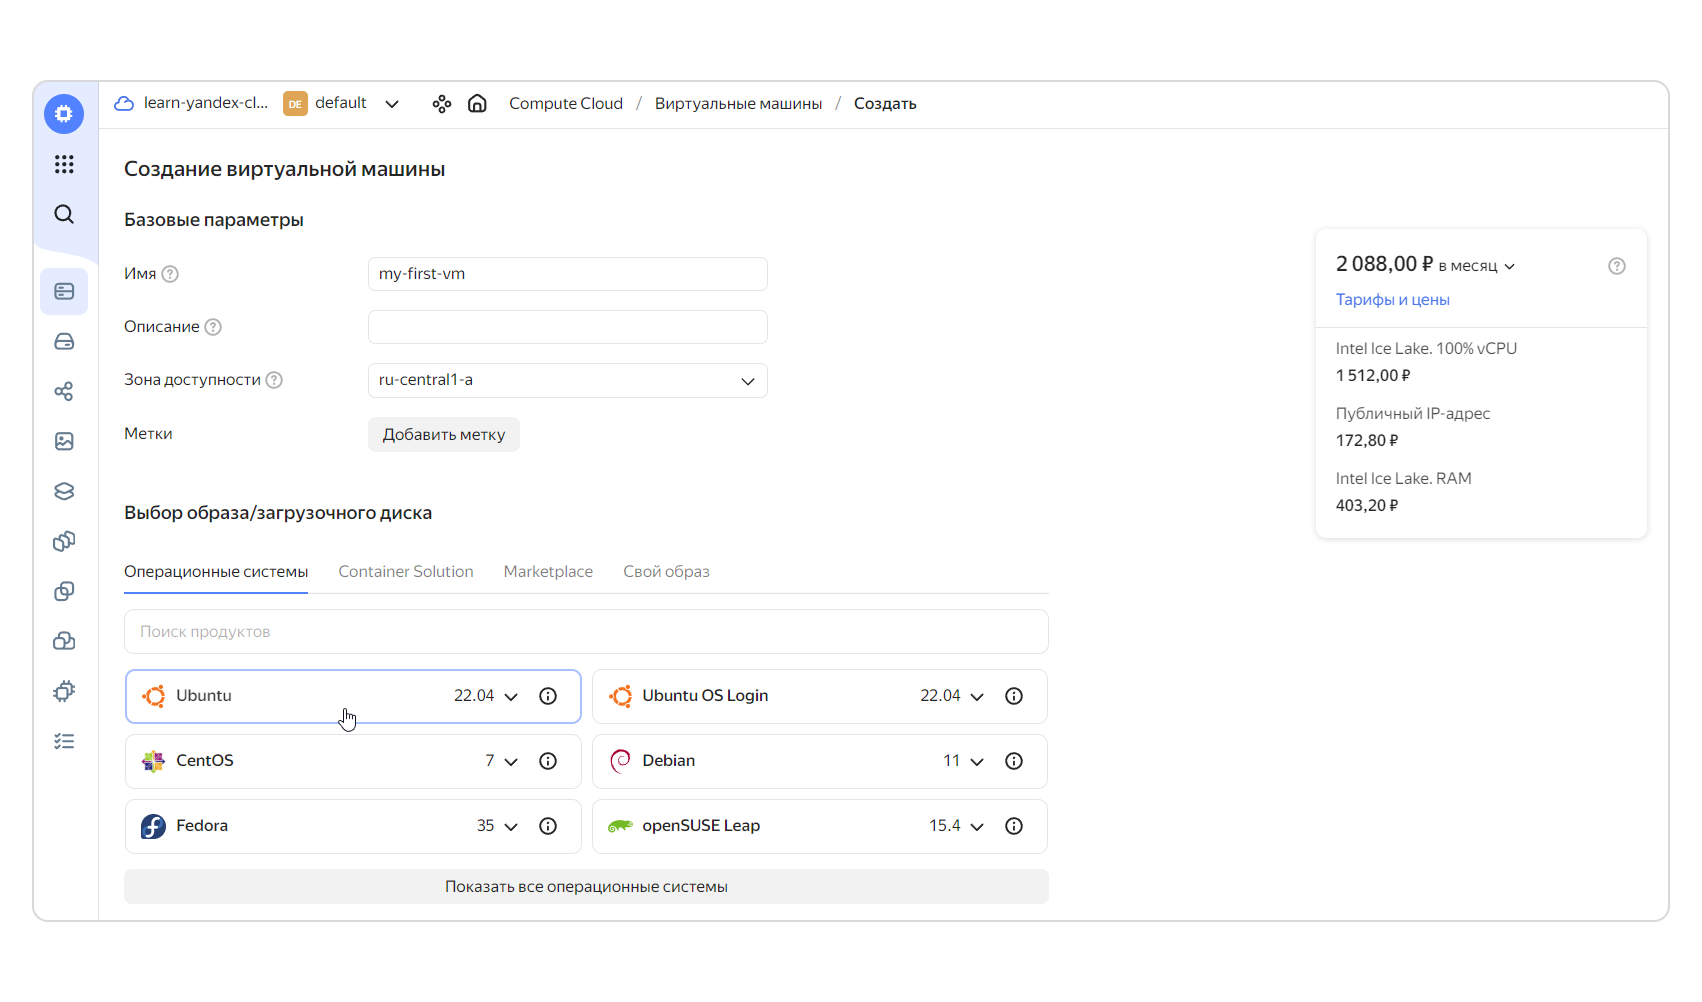Image resolution: width=1702 pixels, height=1002 pixels.
Task: Click 'Intel Ice Lake. RAM' price line
Action: coord(1404,479)
